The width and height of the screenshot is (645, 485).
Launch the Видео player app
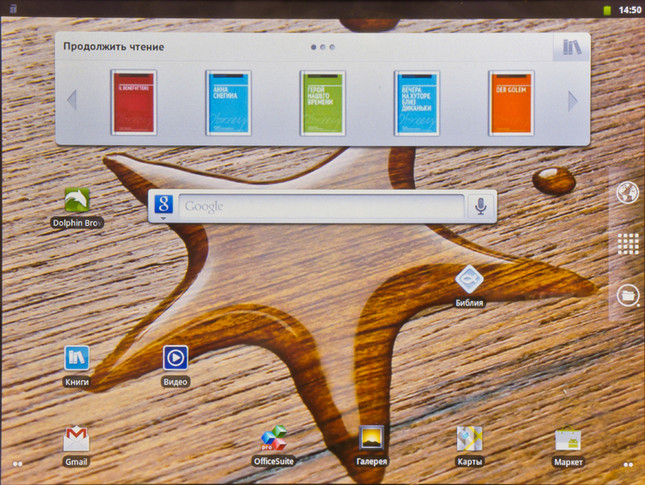175,358
